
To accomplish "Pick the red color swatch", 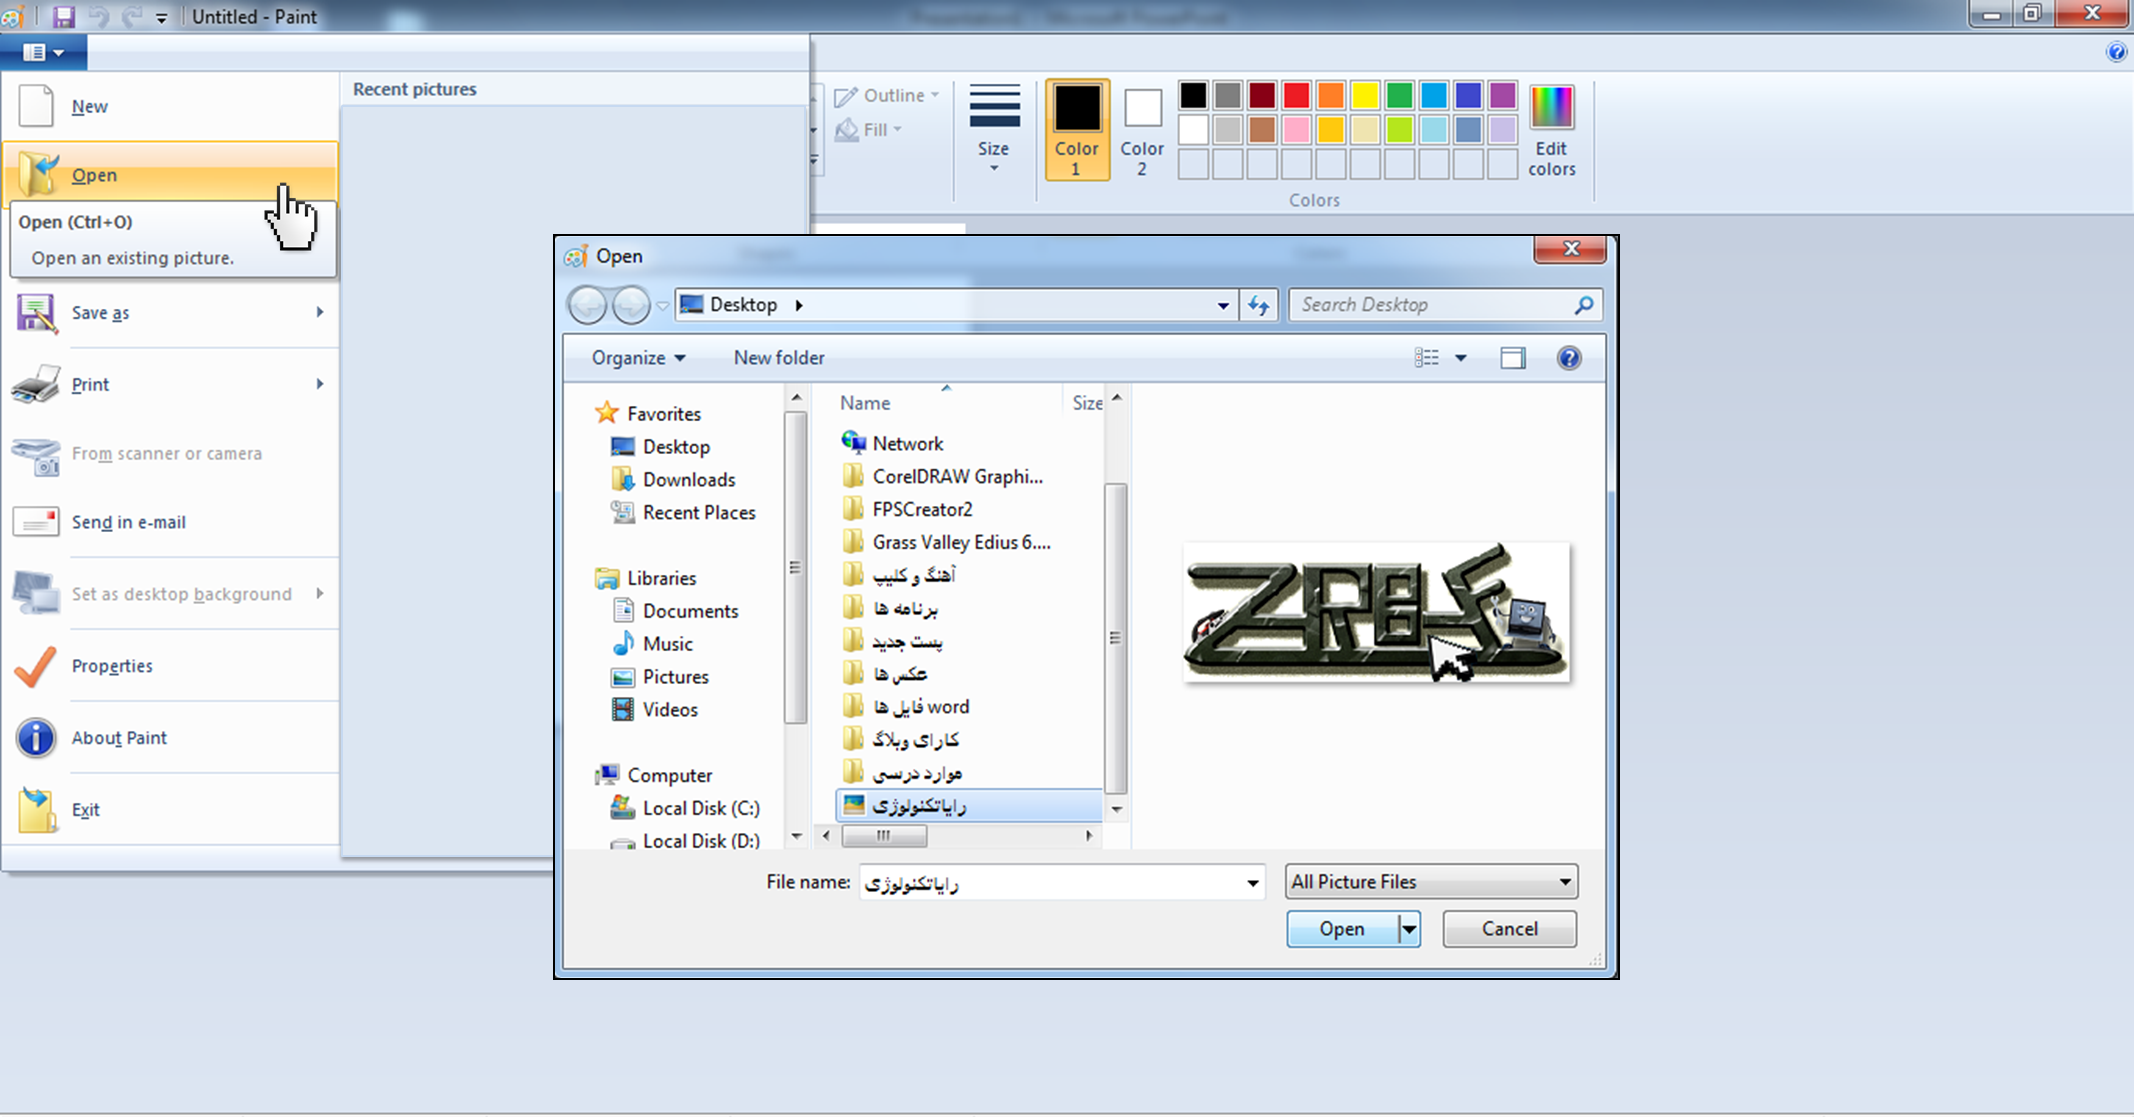I will point(1295,95).
